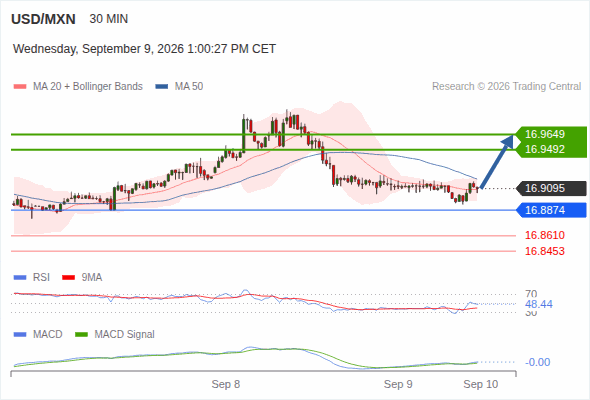The image size is (590, 400).
Task: Click the Sep 9 time axis label
Action: point(398,384)
